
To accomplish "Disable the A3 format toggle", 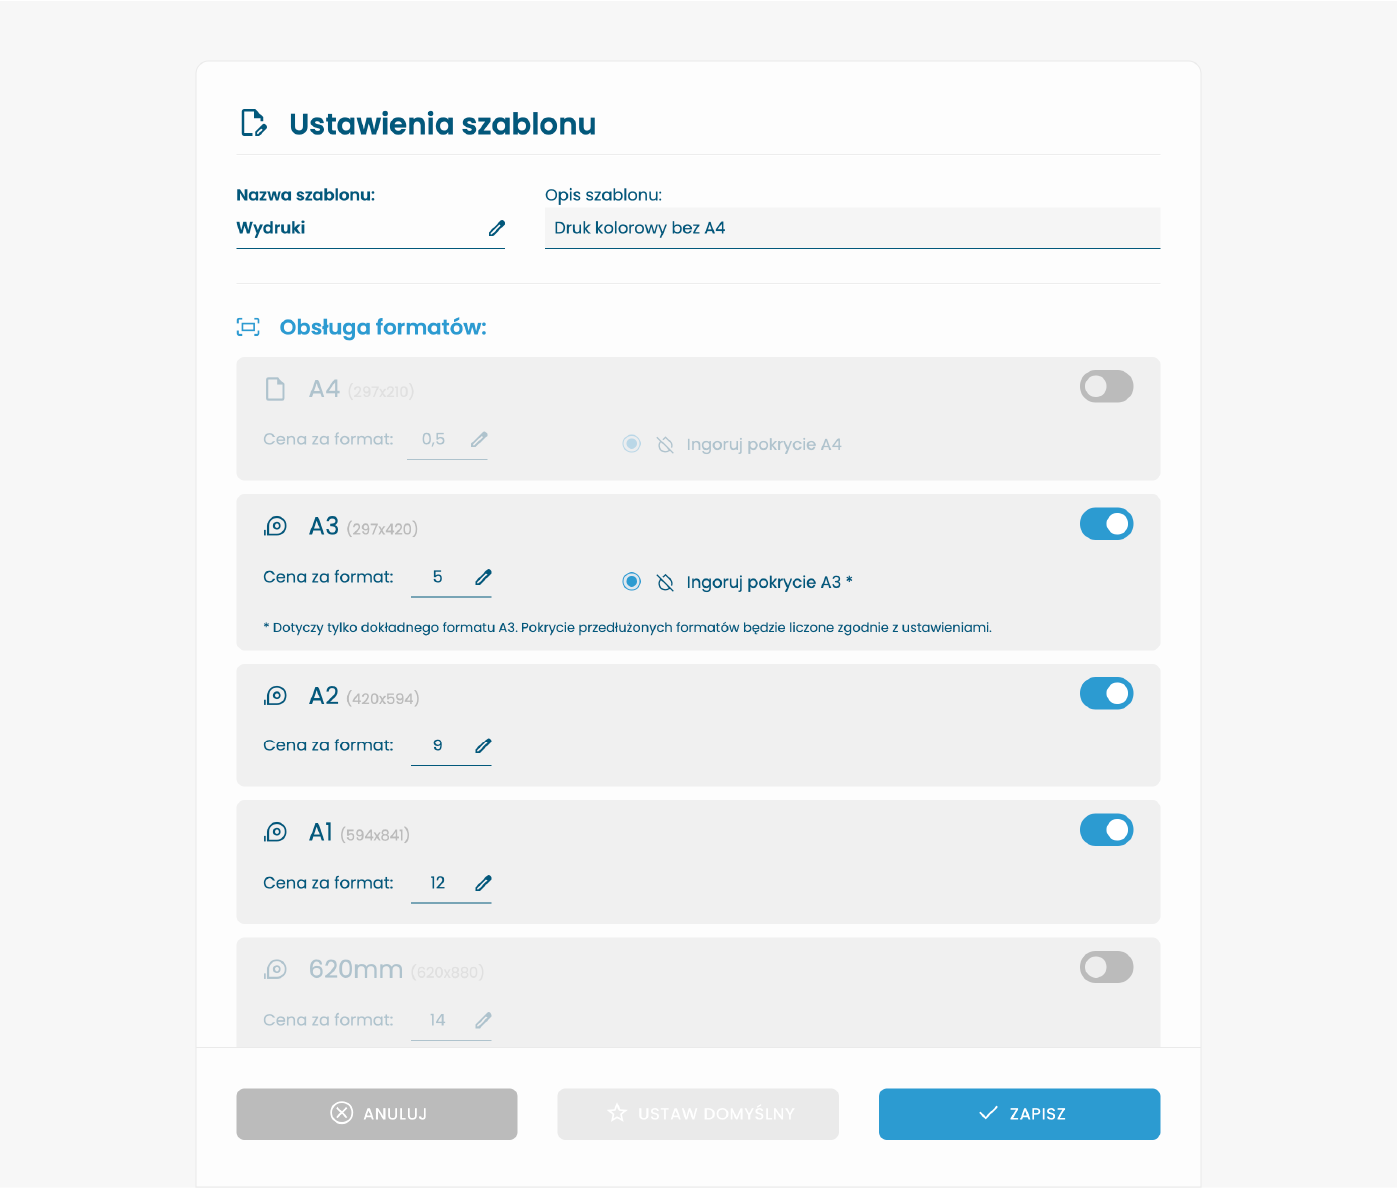I will (x=1106, y=523).
